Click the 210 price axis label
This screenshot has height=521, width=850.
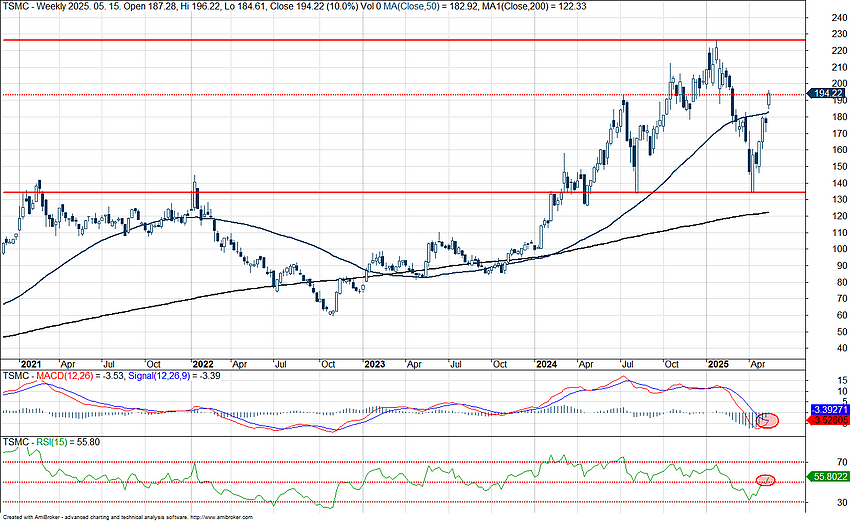tap(840, 67)
